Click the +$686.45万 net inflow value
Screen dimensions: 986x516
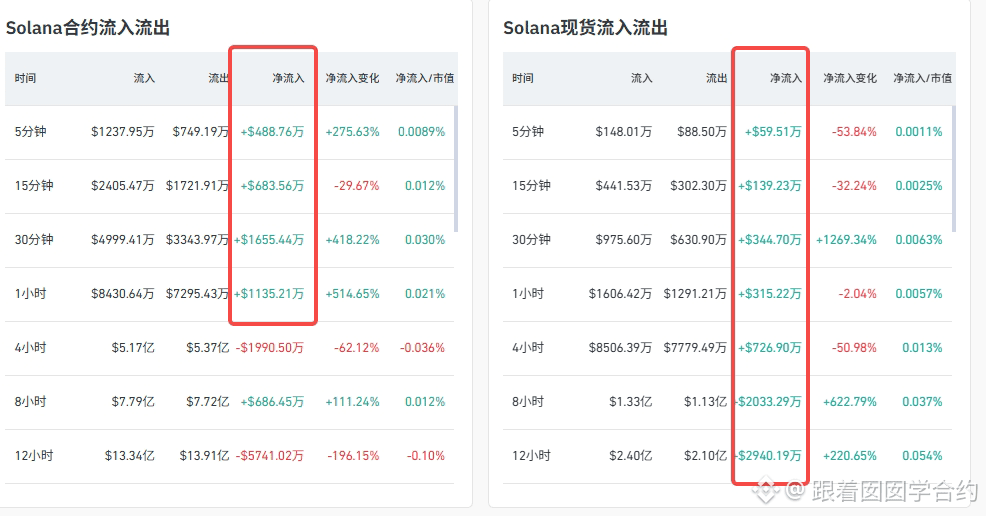(x=272, y=402)
